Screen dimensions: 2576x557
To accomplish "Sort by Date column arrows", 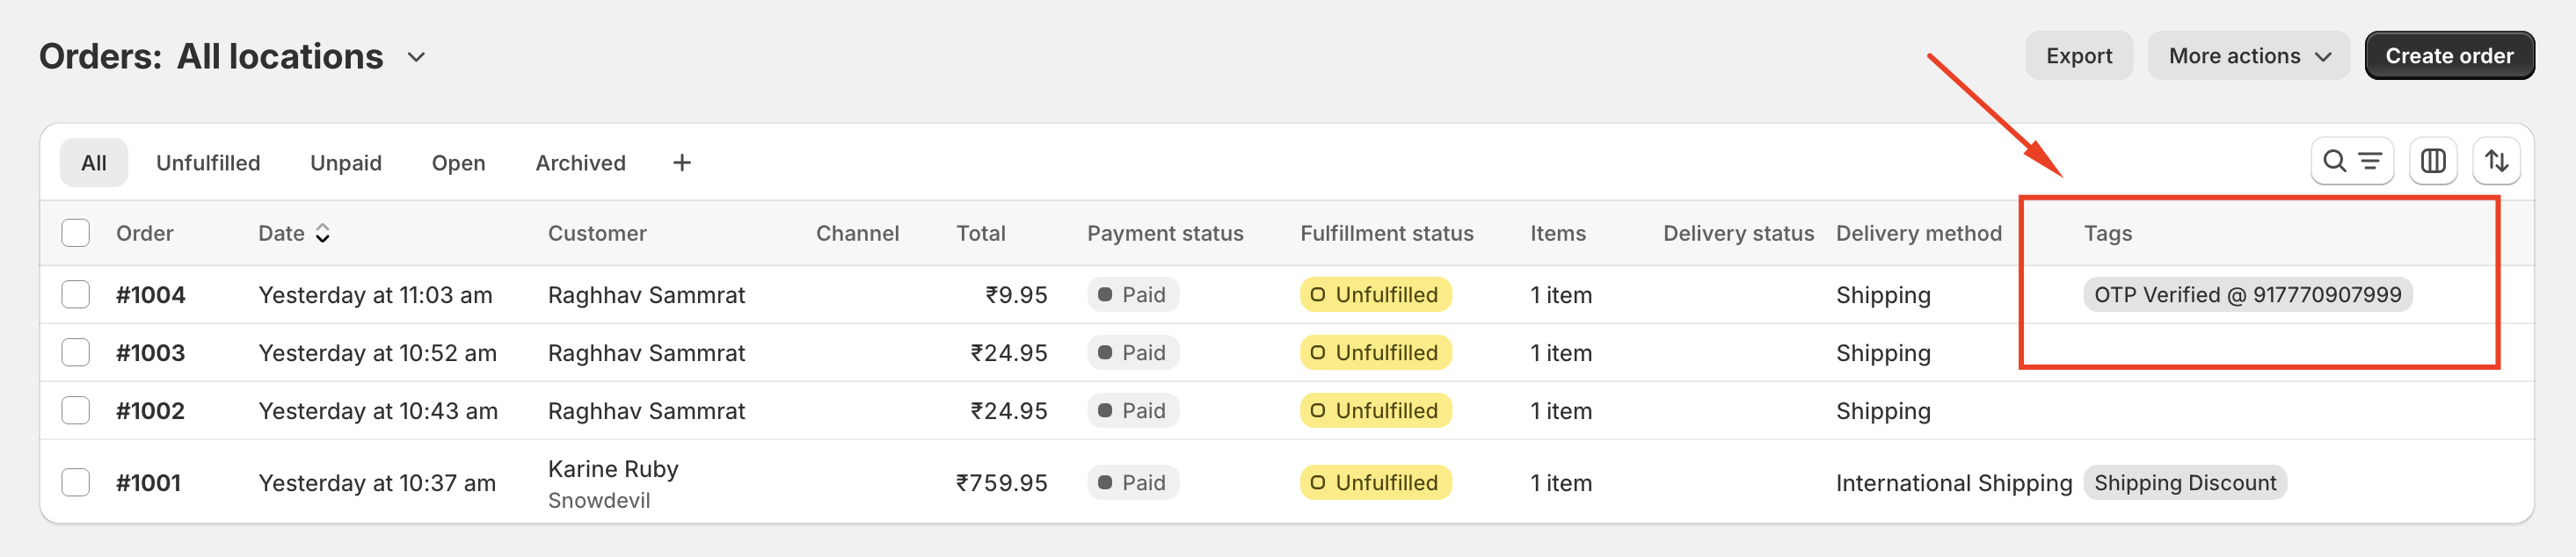I will 322,233.
